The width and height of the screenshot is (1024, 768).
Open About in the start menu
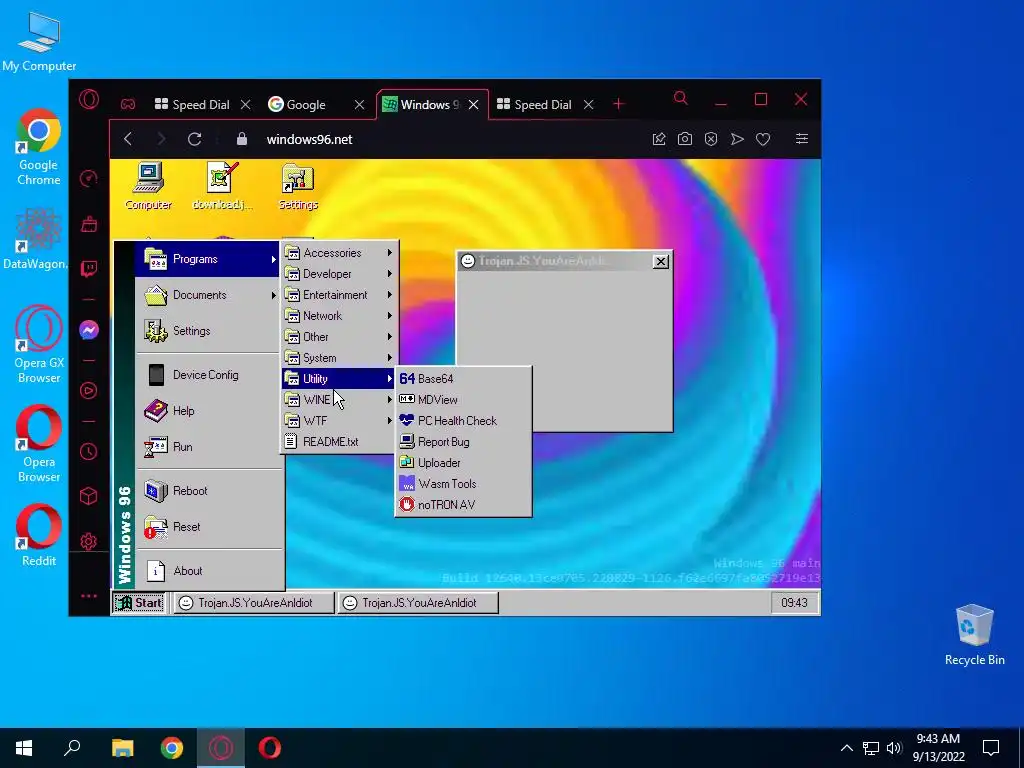pyautogui.click(x=208, y=571)
